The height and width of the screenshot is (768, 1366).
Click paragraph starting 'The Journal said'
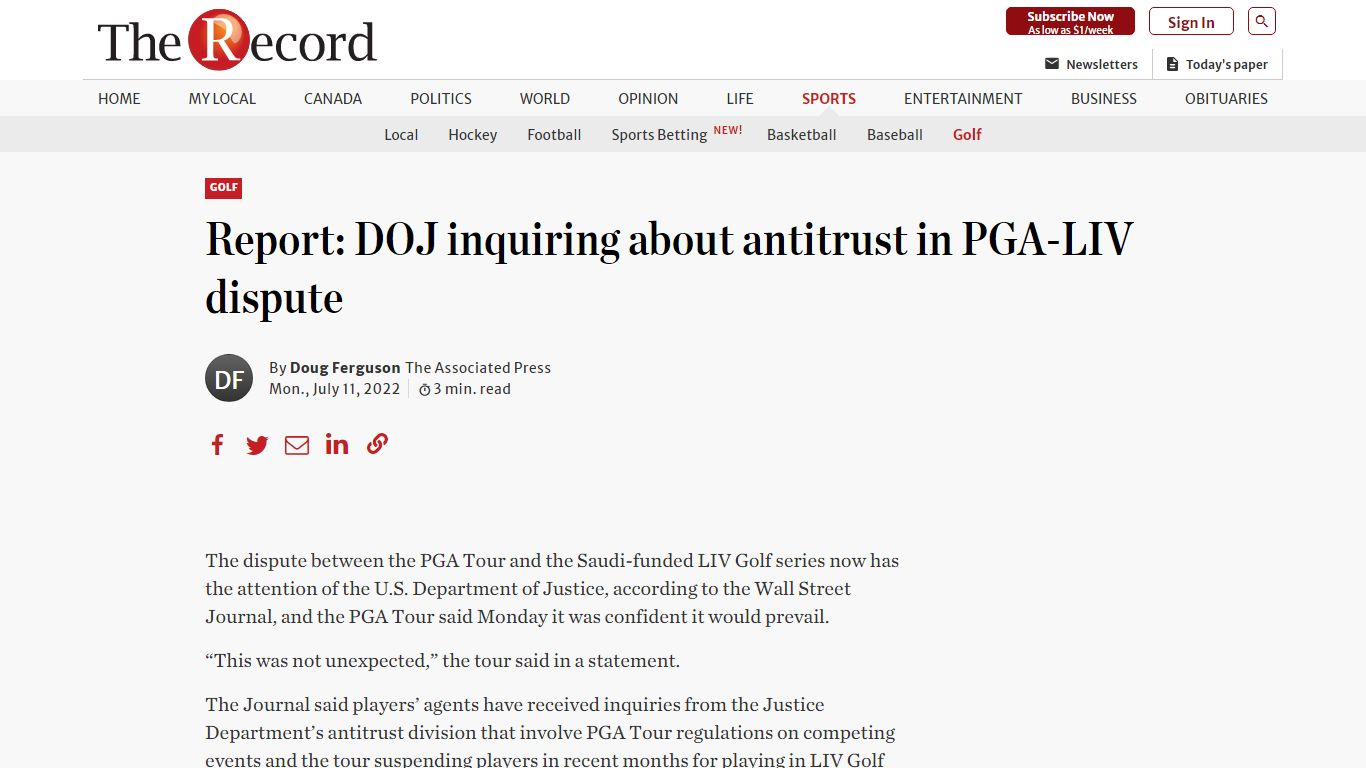click(550, 732)
